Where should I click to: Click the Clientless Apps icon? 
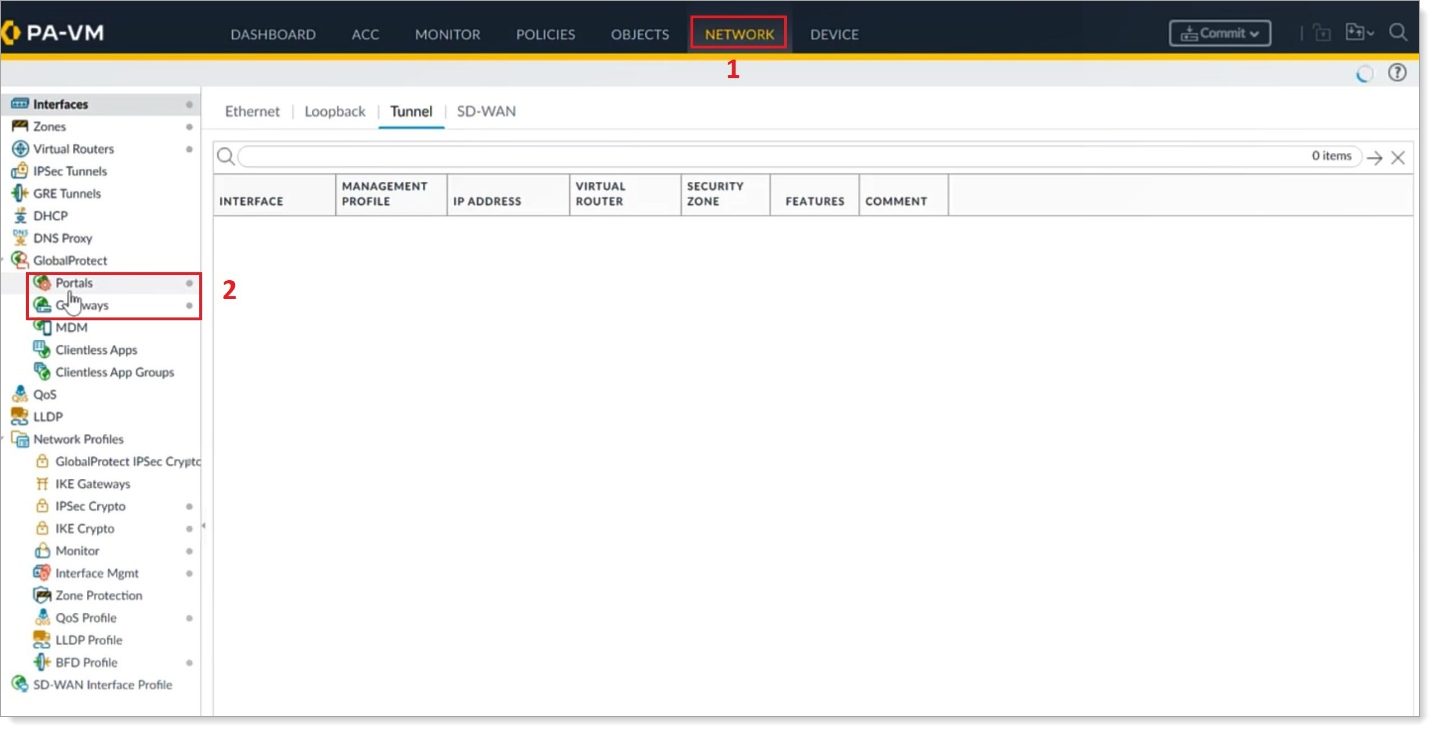point(42,350)
